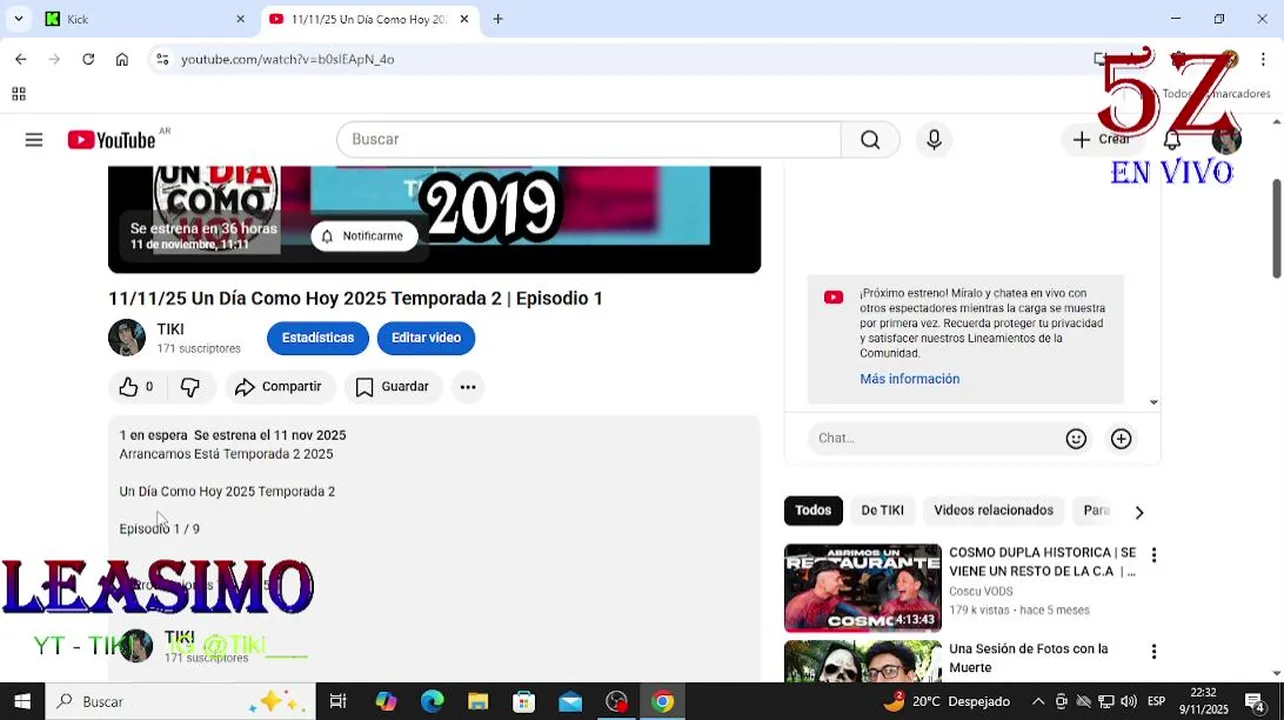Show more filter chips with right chevron

click(1139, 512)
